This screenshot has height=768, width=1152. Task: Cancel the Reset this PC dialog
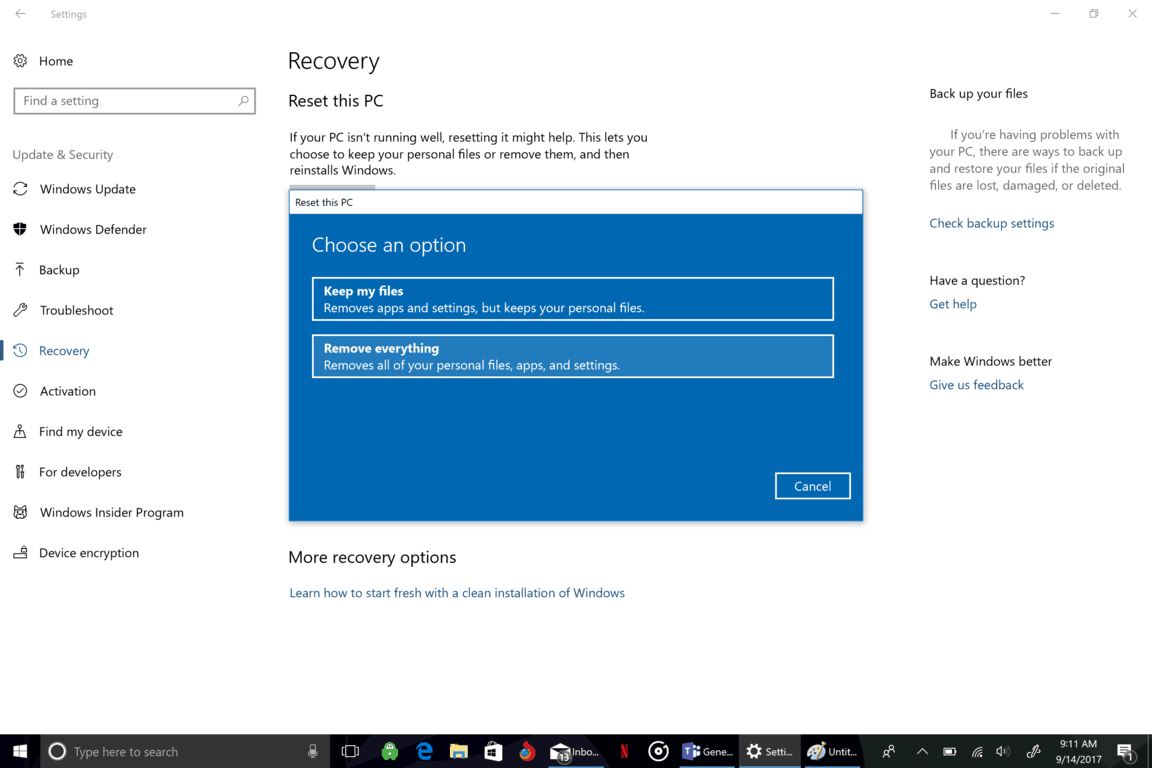click(x=813, y=486)
